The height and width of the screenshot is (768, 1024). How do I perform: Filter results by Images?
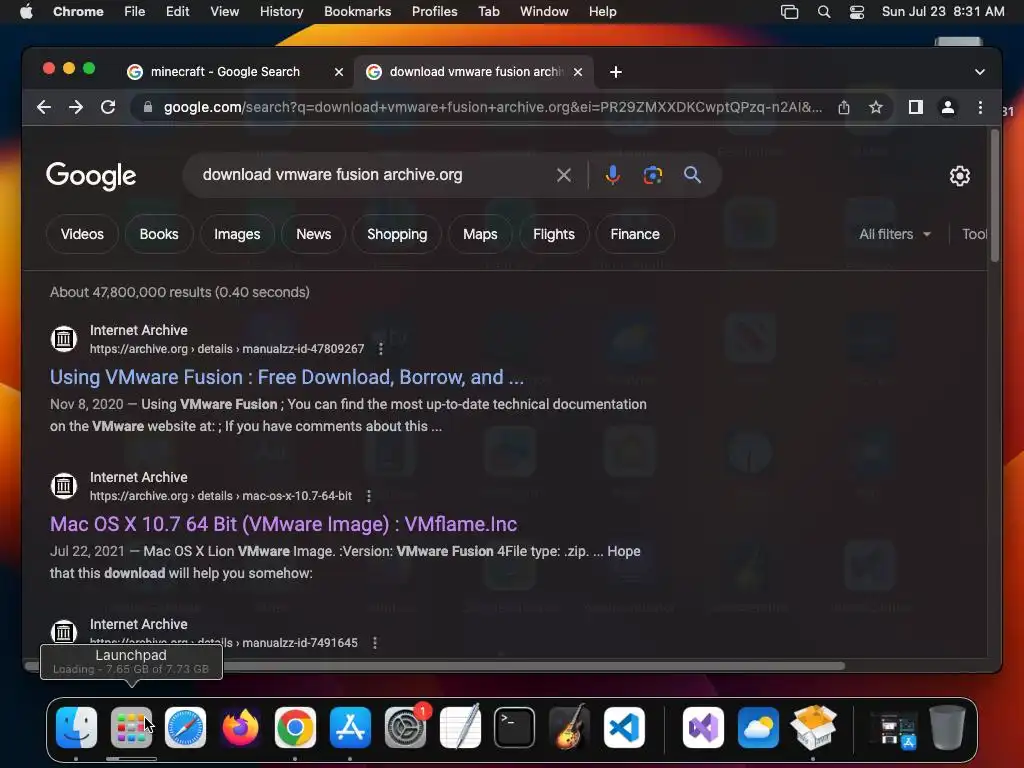coord(237,234)
